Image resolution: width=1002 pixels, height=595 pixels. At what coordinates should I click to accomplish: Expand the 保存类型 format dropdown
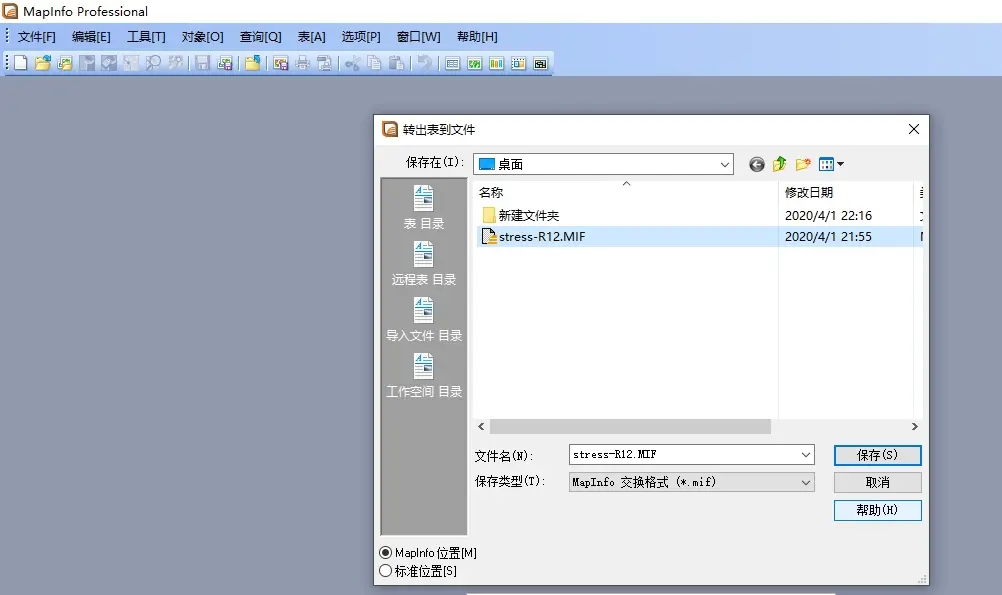806,482
